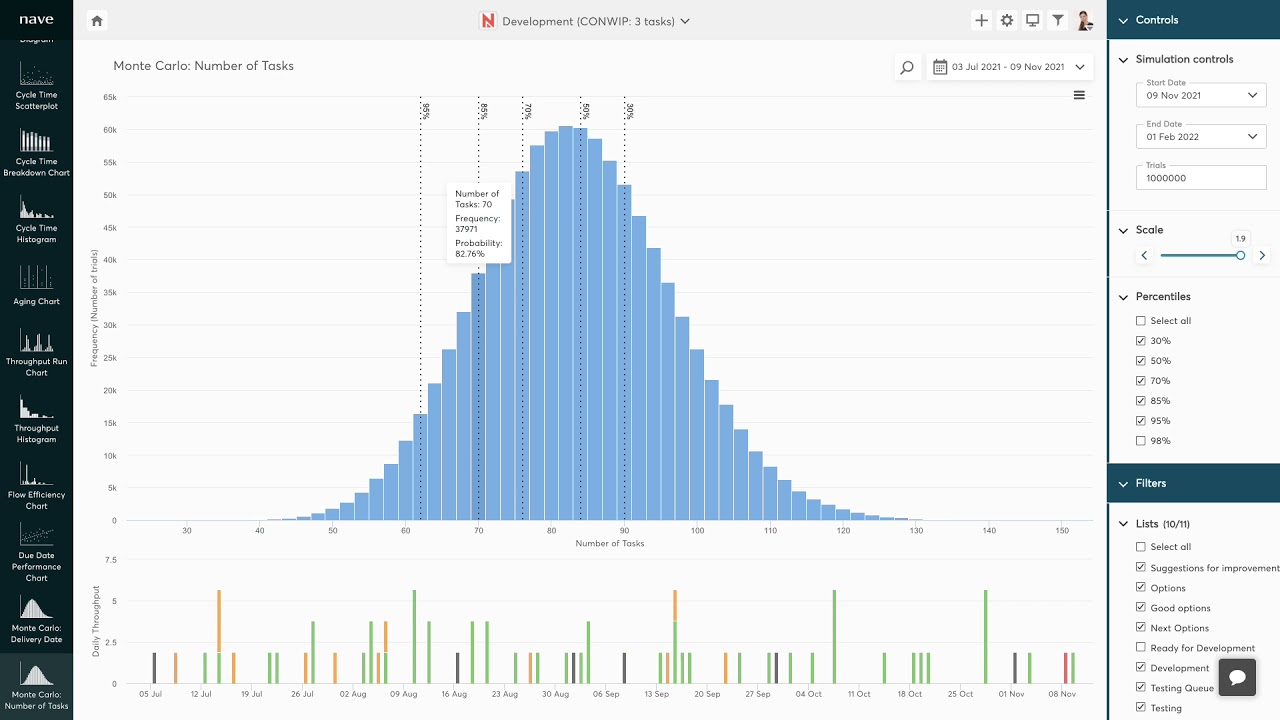Open Cycle Time Histogram chart
1280x720 pixels.
point(36,220)
